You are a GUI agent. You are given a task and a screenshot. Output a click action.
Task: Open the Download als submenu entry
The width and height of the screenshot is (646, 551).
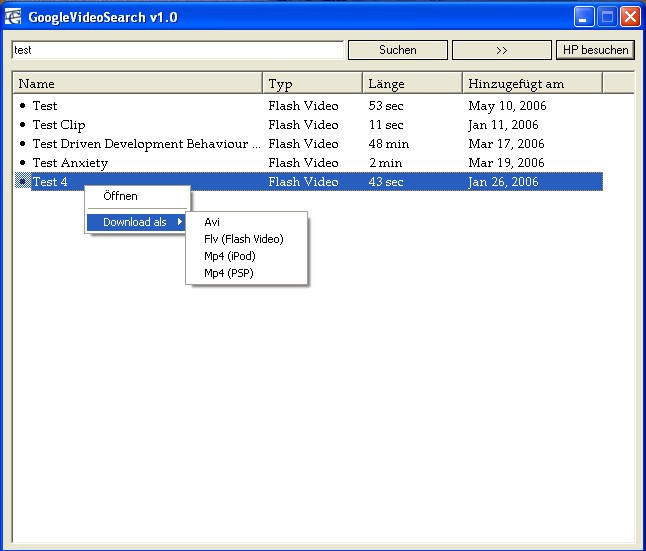pyautogui.click(x=136, y=222)
